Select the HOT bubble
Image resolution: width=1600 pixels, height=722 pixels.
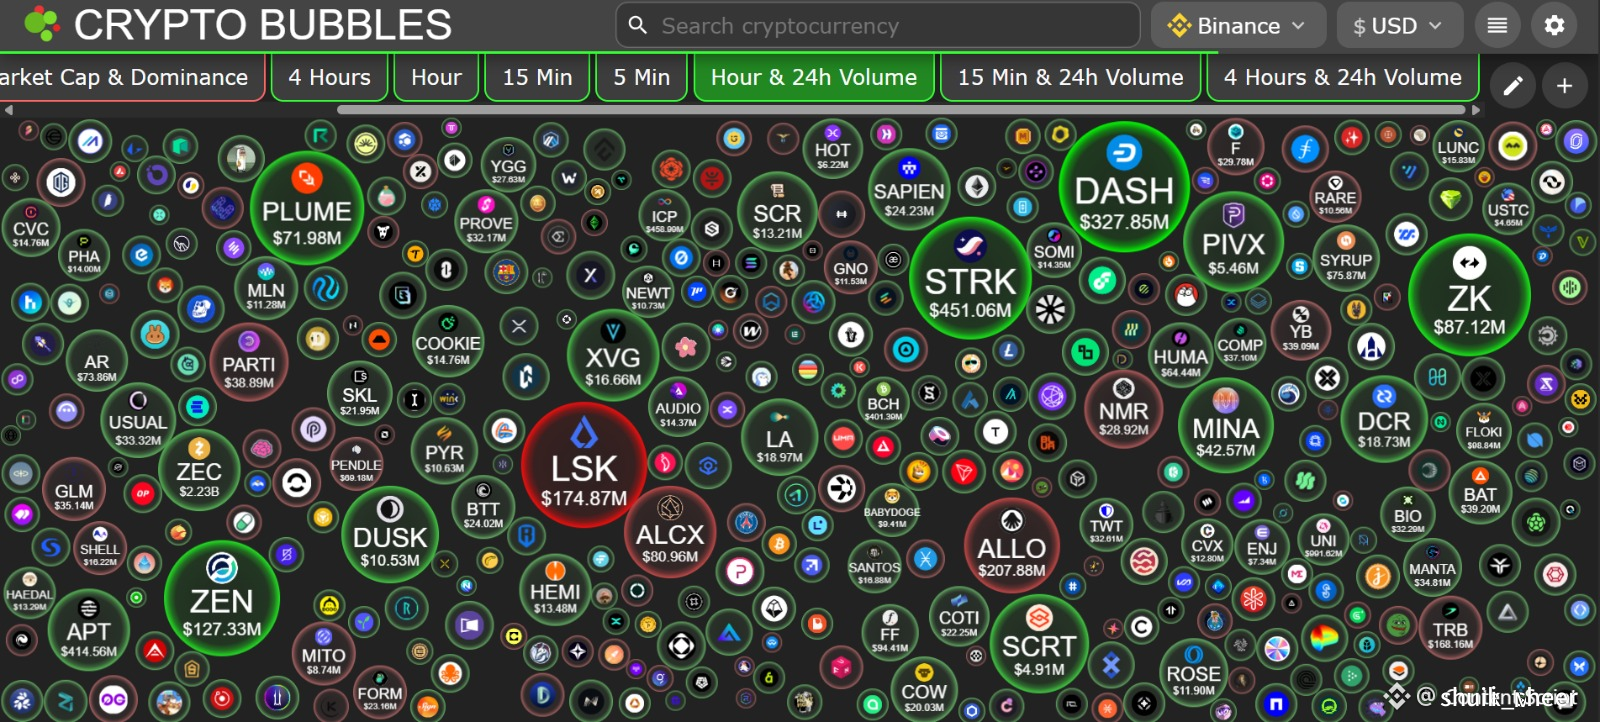point(833,150)
